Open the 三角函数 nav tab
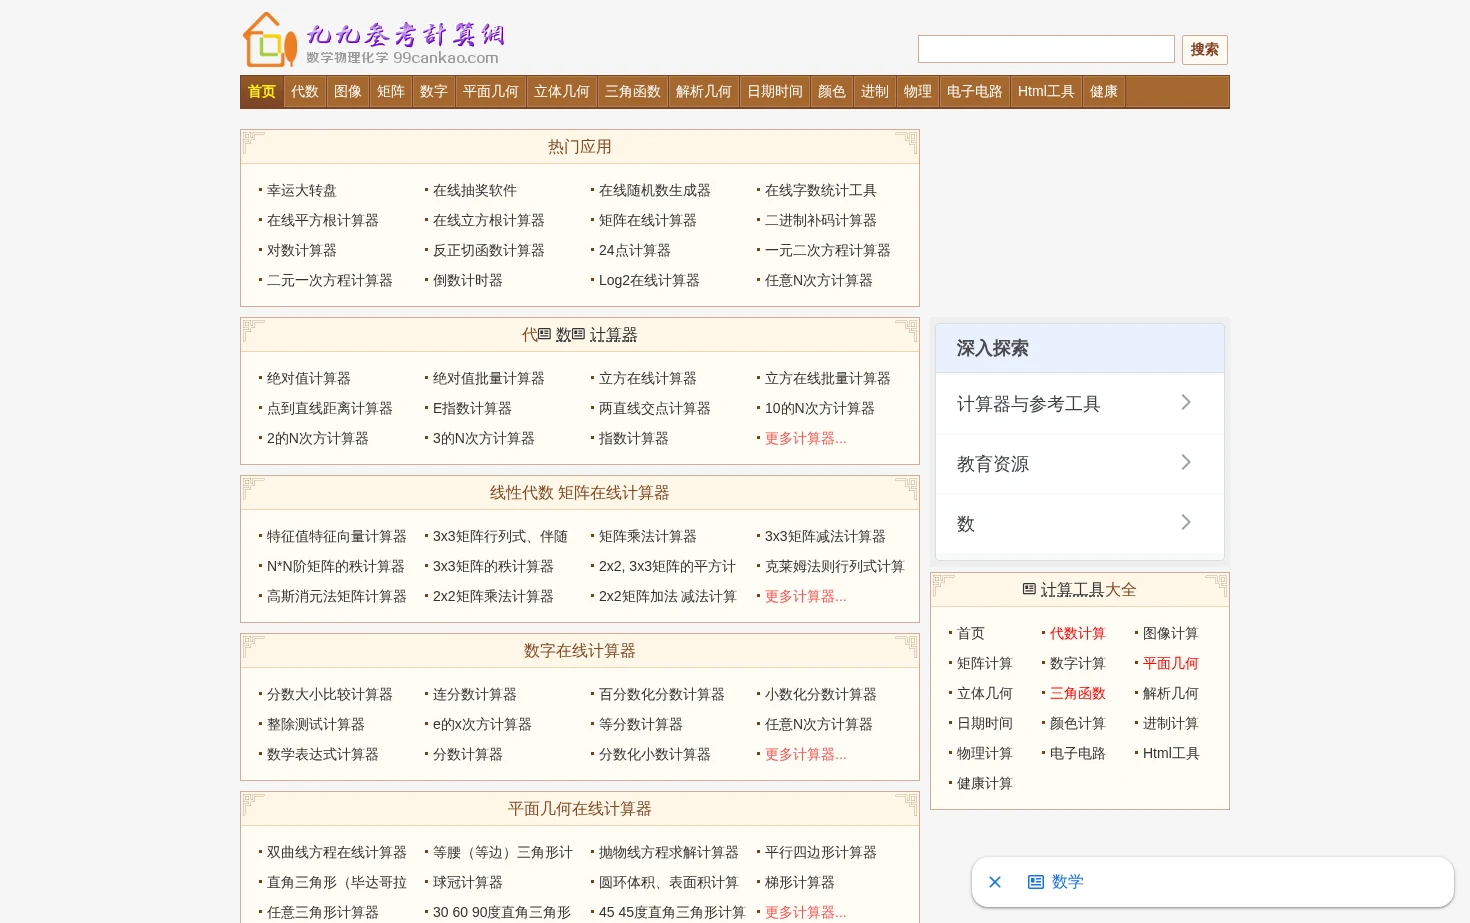Image resolution: width=1470 pixels, height=923 pixels. (633, 91)
